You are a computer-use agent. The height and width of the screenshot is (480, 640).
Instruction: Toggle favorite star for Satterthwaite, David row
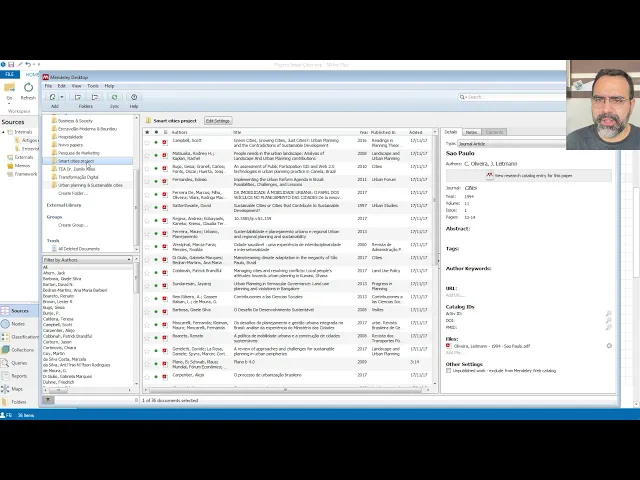pos(147,208)
